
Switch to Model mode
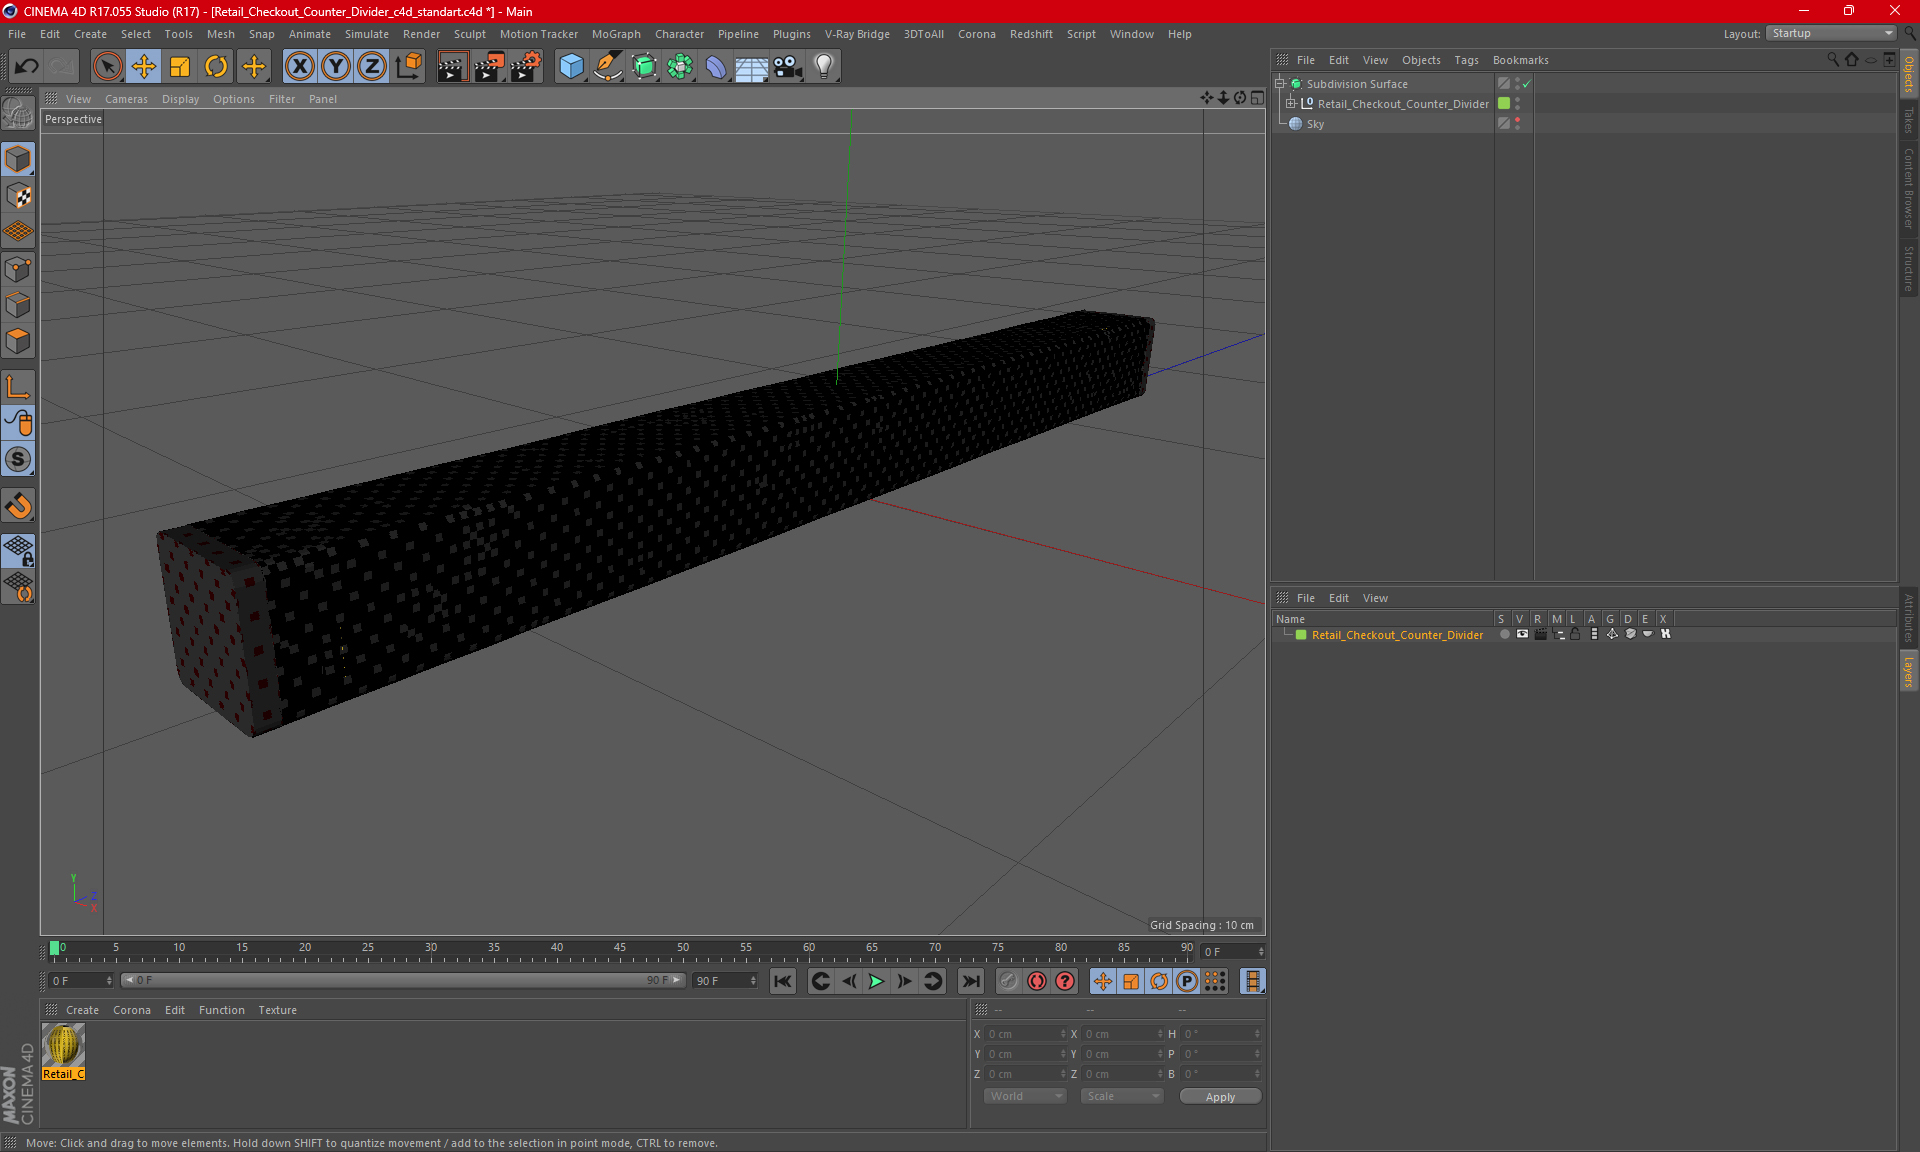click(x=18, y=159)
